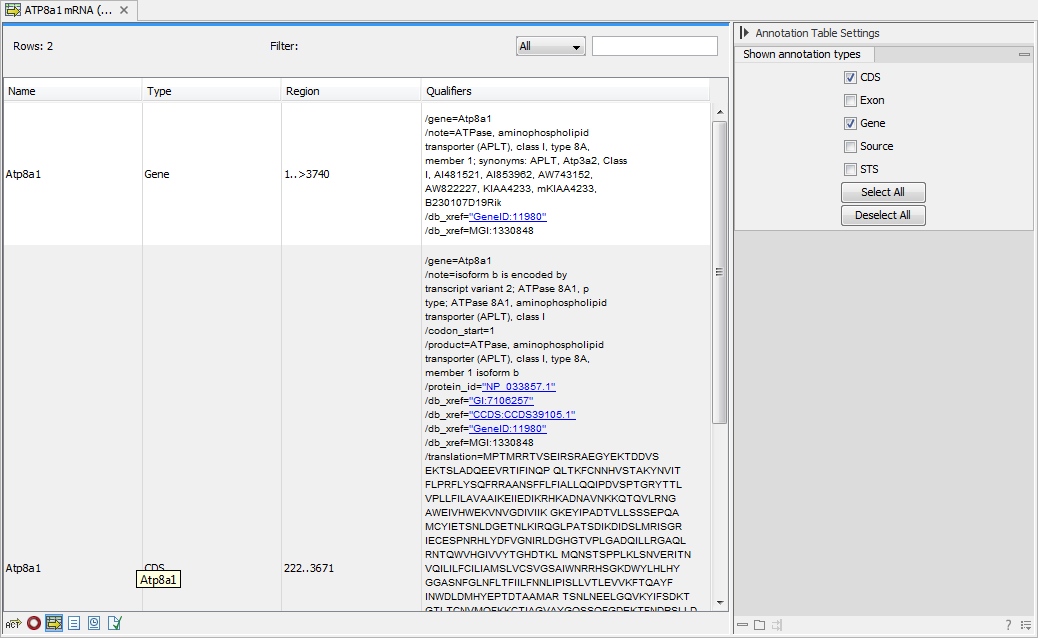The image size is (1038, 638).
Task: Click the Deselect All button
Action: (x=883, y=215)
